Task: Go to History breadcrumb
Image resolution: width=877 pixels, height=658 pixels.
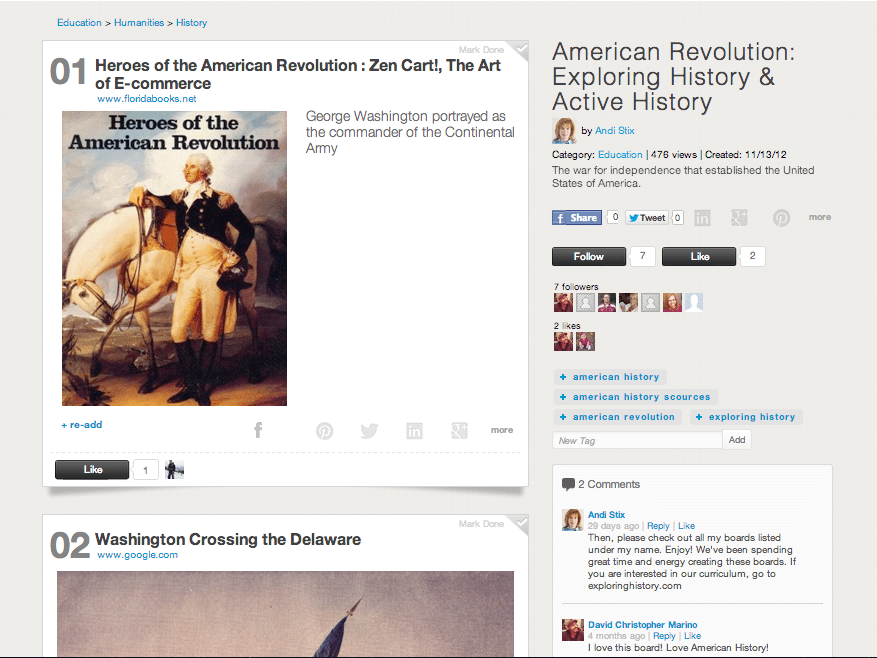Action: [192, 23]
